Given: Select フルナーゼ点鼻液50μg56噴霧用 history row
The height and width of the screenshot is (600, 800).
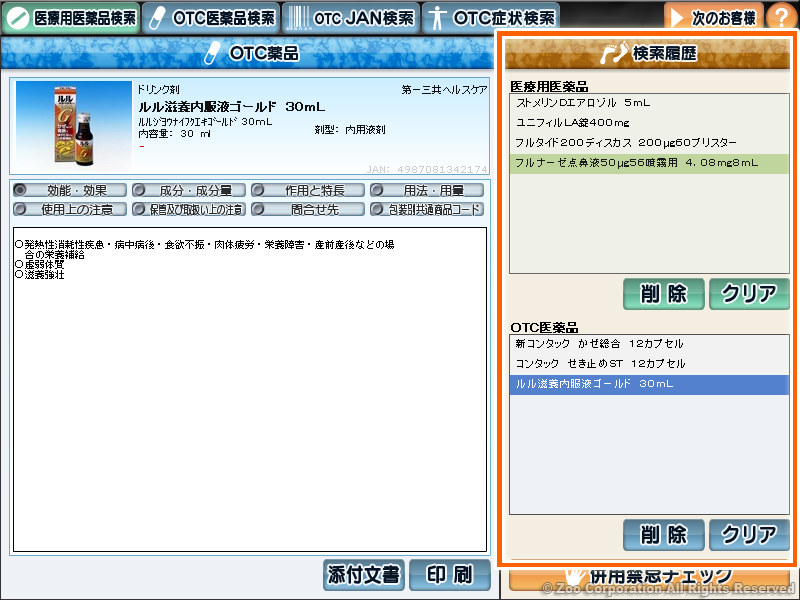Looking at the screenshot, I should coord(649,163).
